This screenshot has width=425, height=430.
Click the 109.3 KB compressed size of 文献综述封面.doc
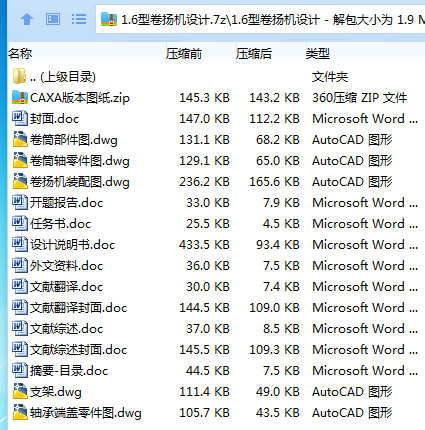(274, 350)
